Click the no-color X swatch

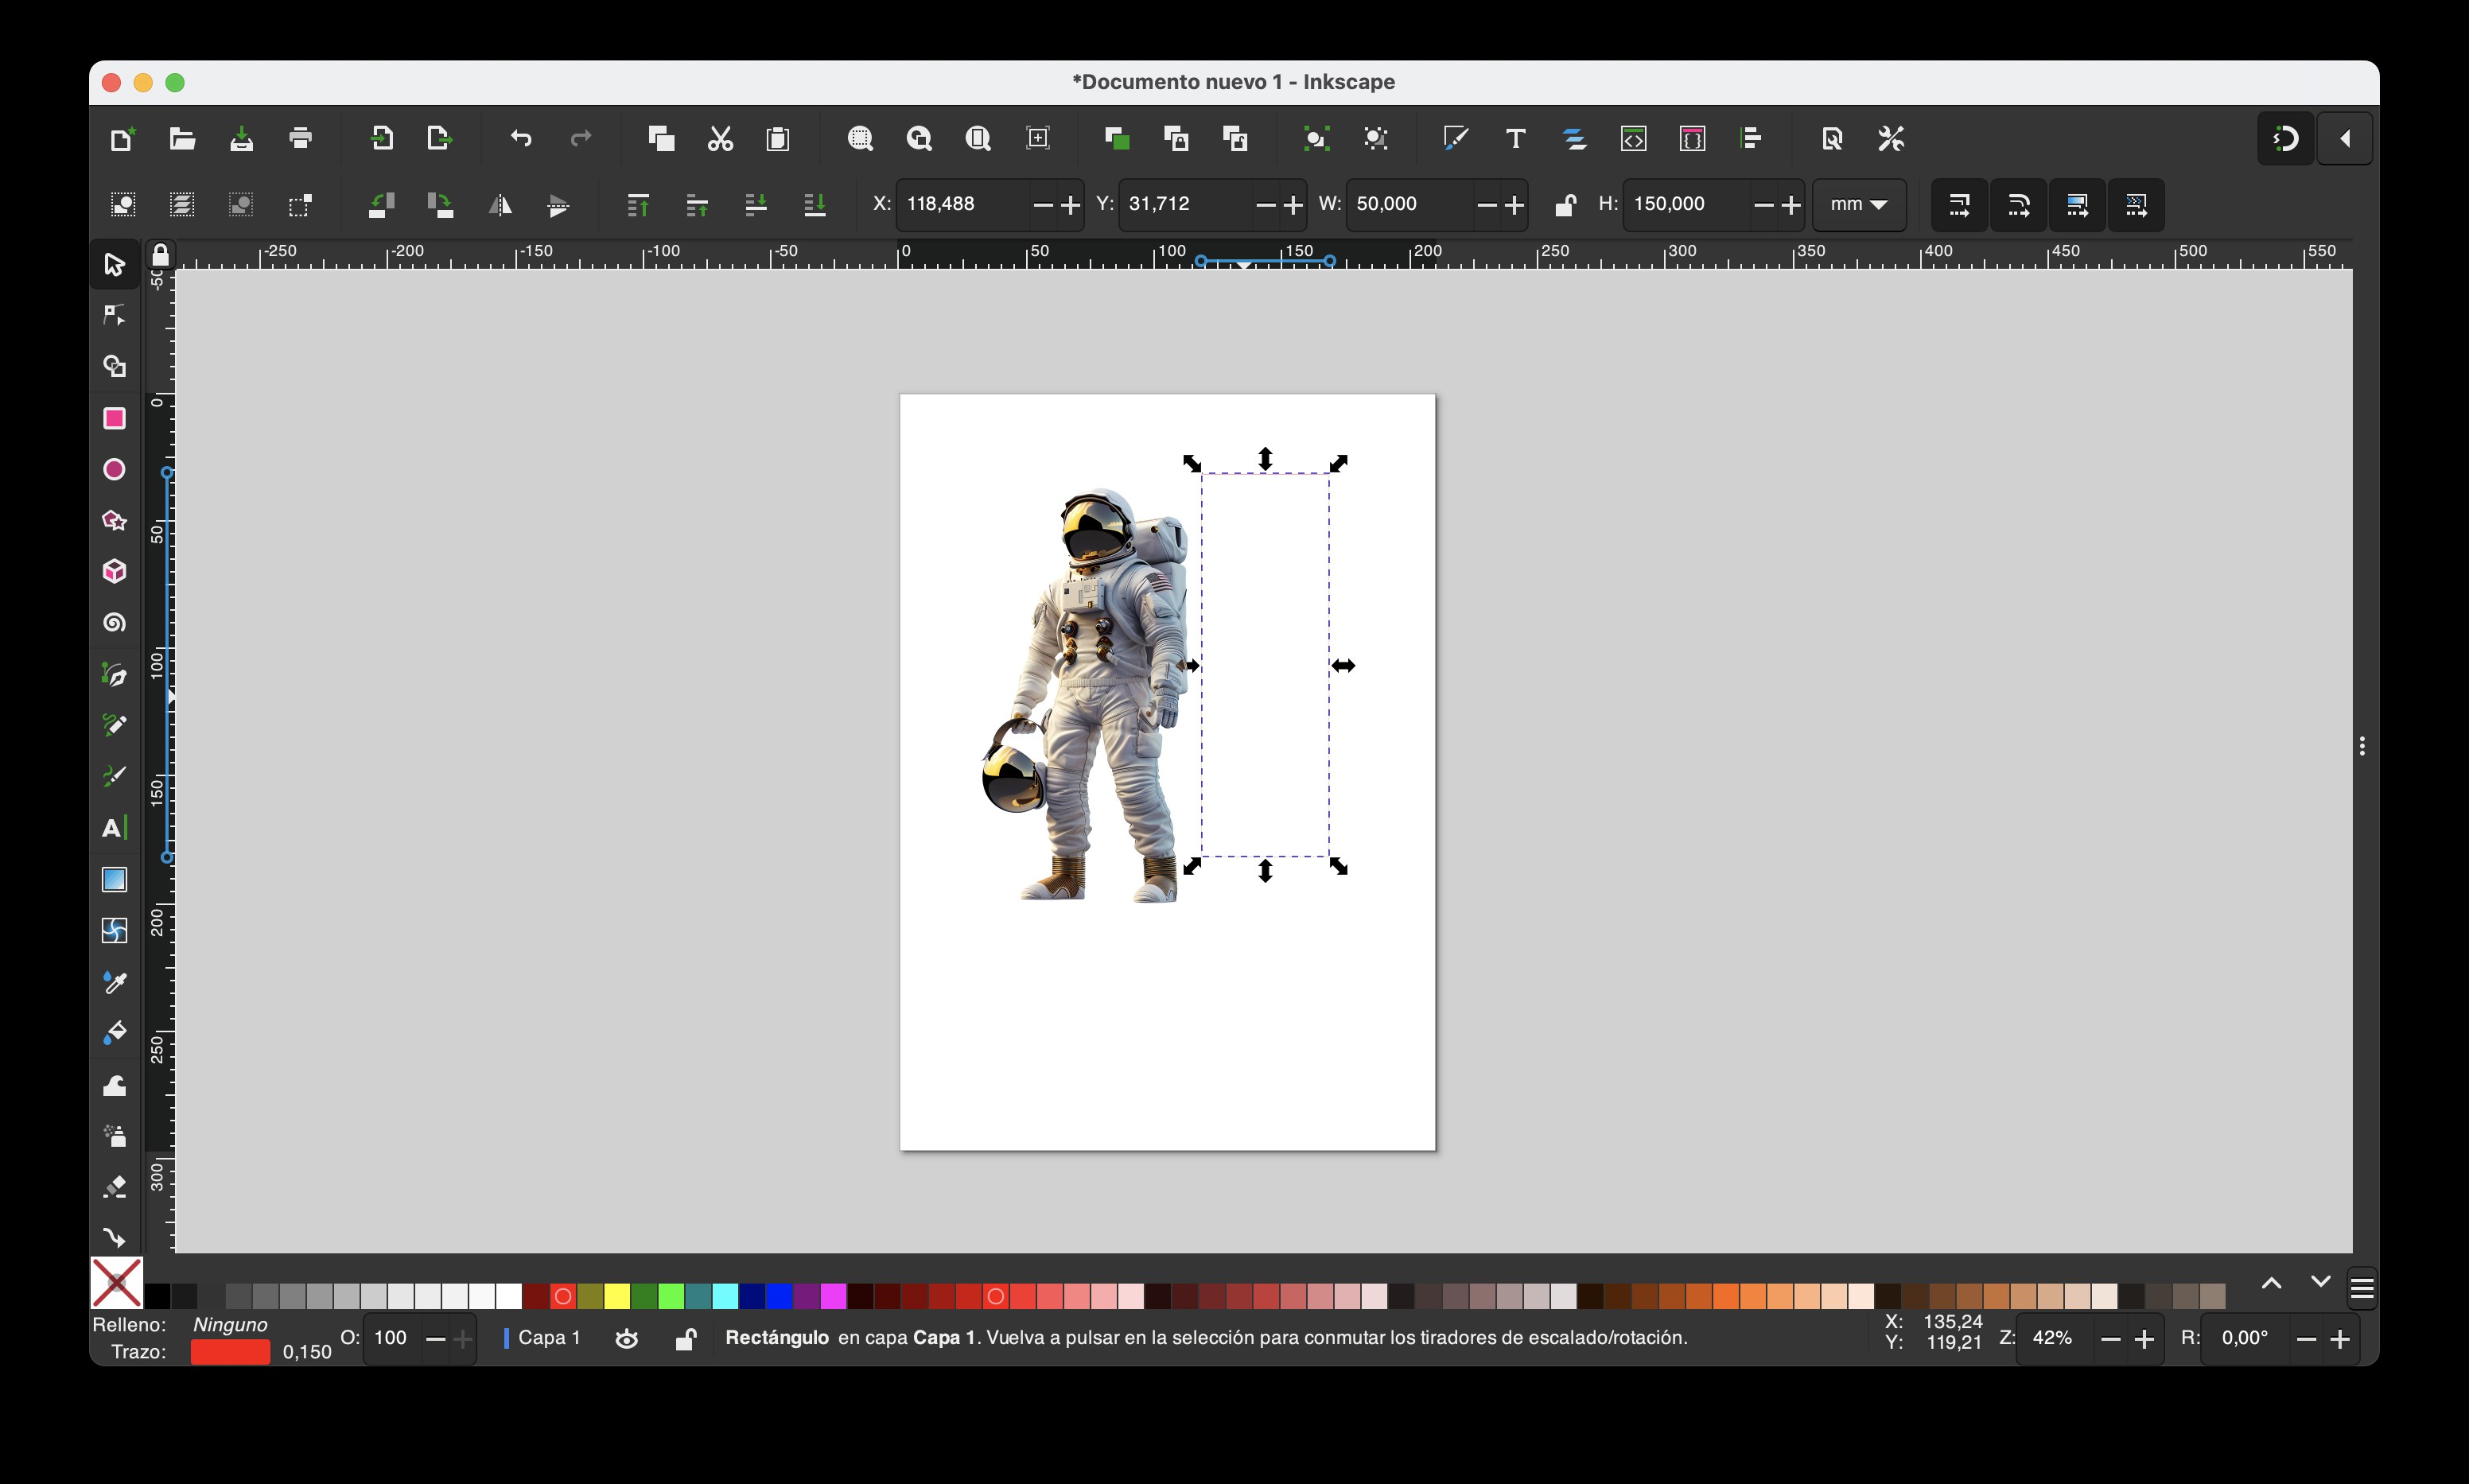[x=117, y=1283]
